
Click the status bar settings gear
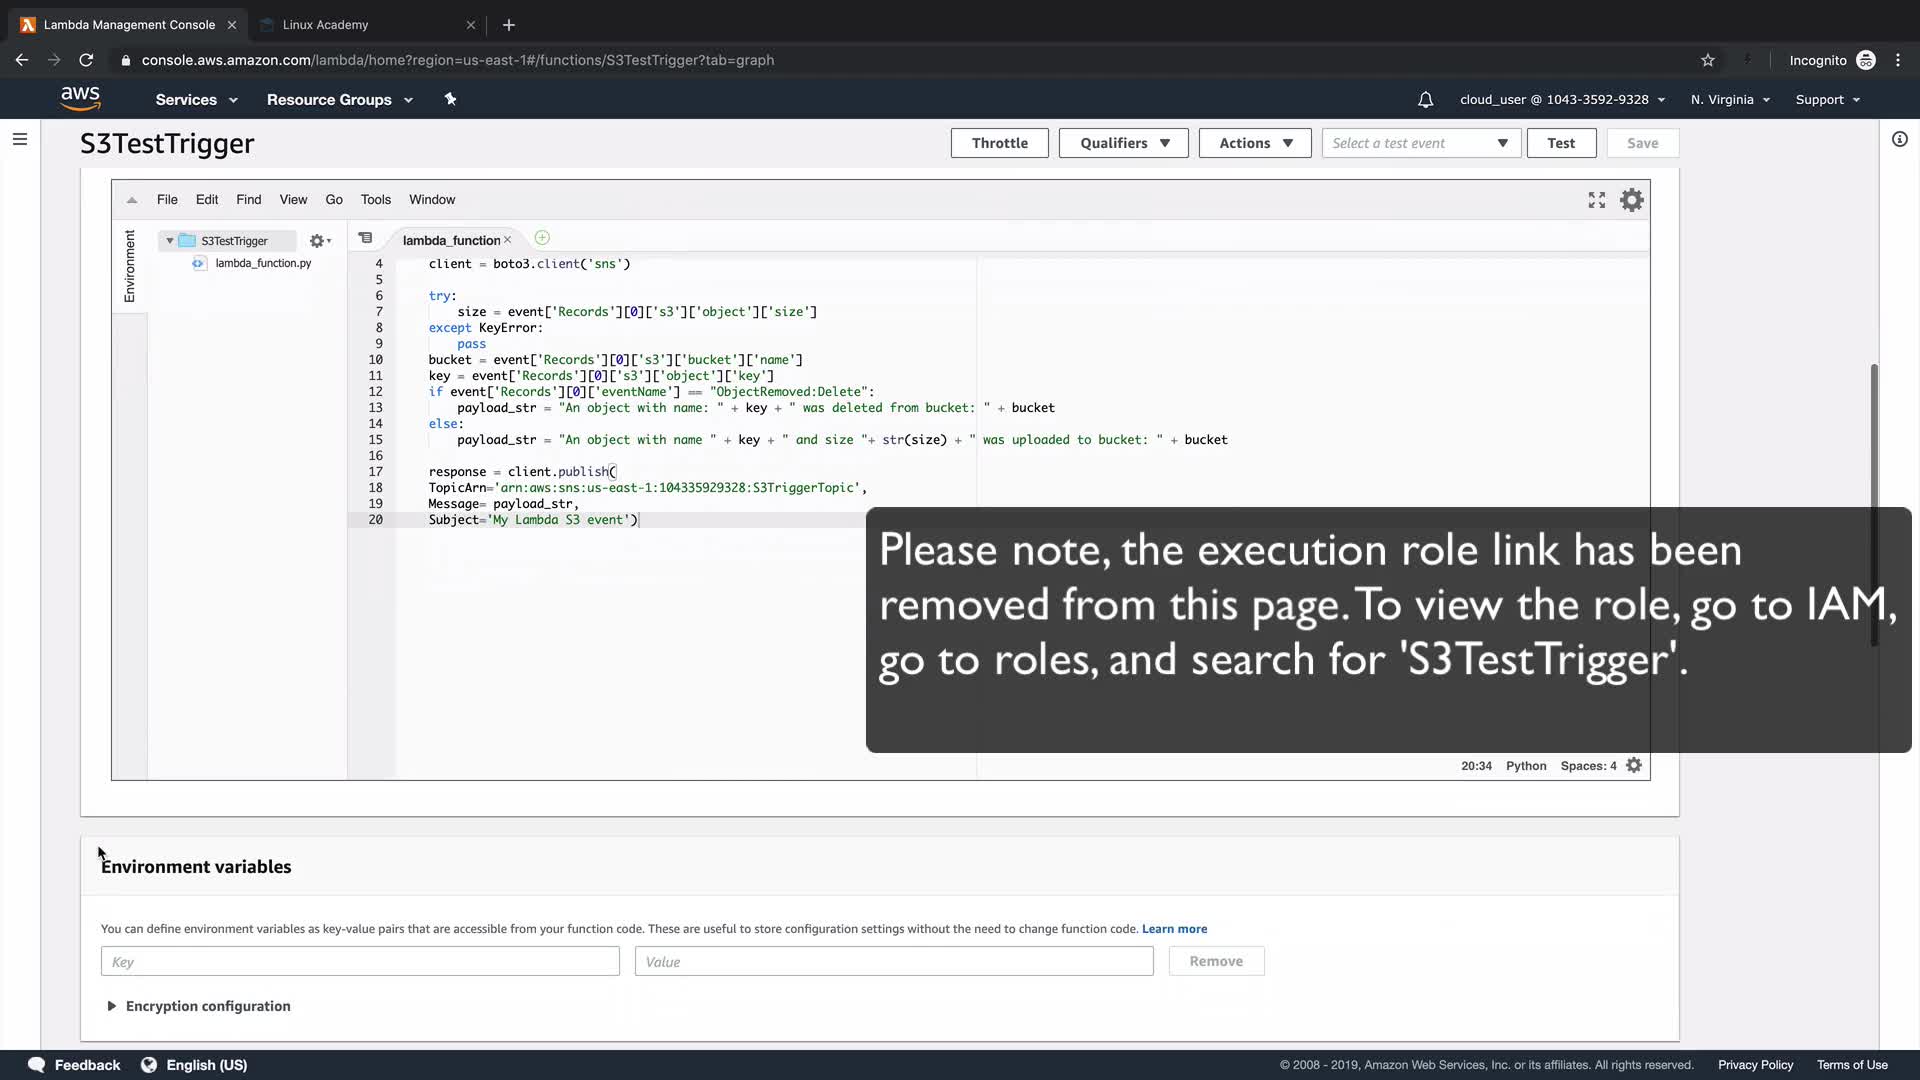[x=1634, y=765]
